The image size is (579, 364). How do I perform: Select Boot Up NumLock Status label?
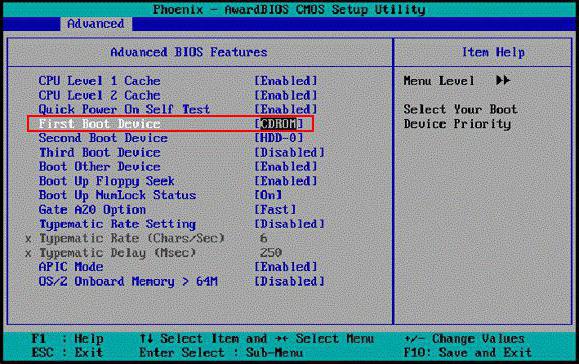(117, 195)
